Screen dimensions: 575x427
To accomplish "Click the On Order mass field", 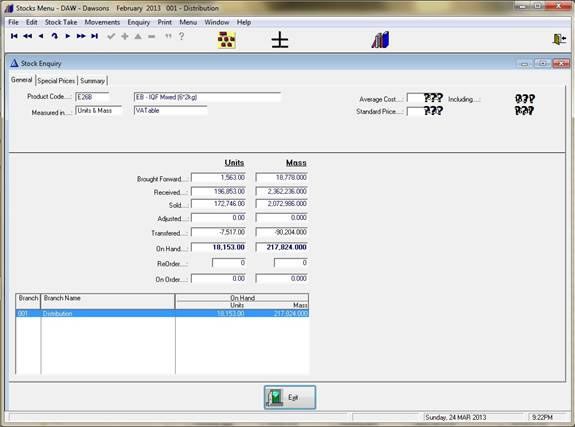I will (282, 279).
